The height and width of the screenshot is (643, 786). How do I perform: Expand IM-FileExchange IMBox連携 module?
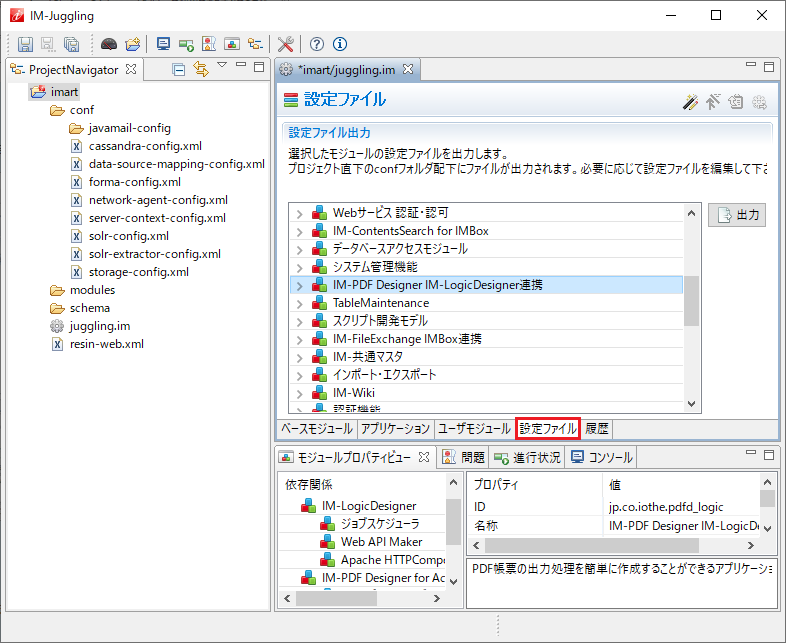point(299,340)
